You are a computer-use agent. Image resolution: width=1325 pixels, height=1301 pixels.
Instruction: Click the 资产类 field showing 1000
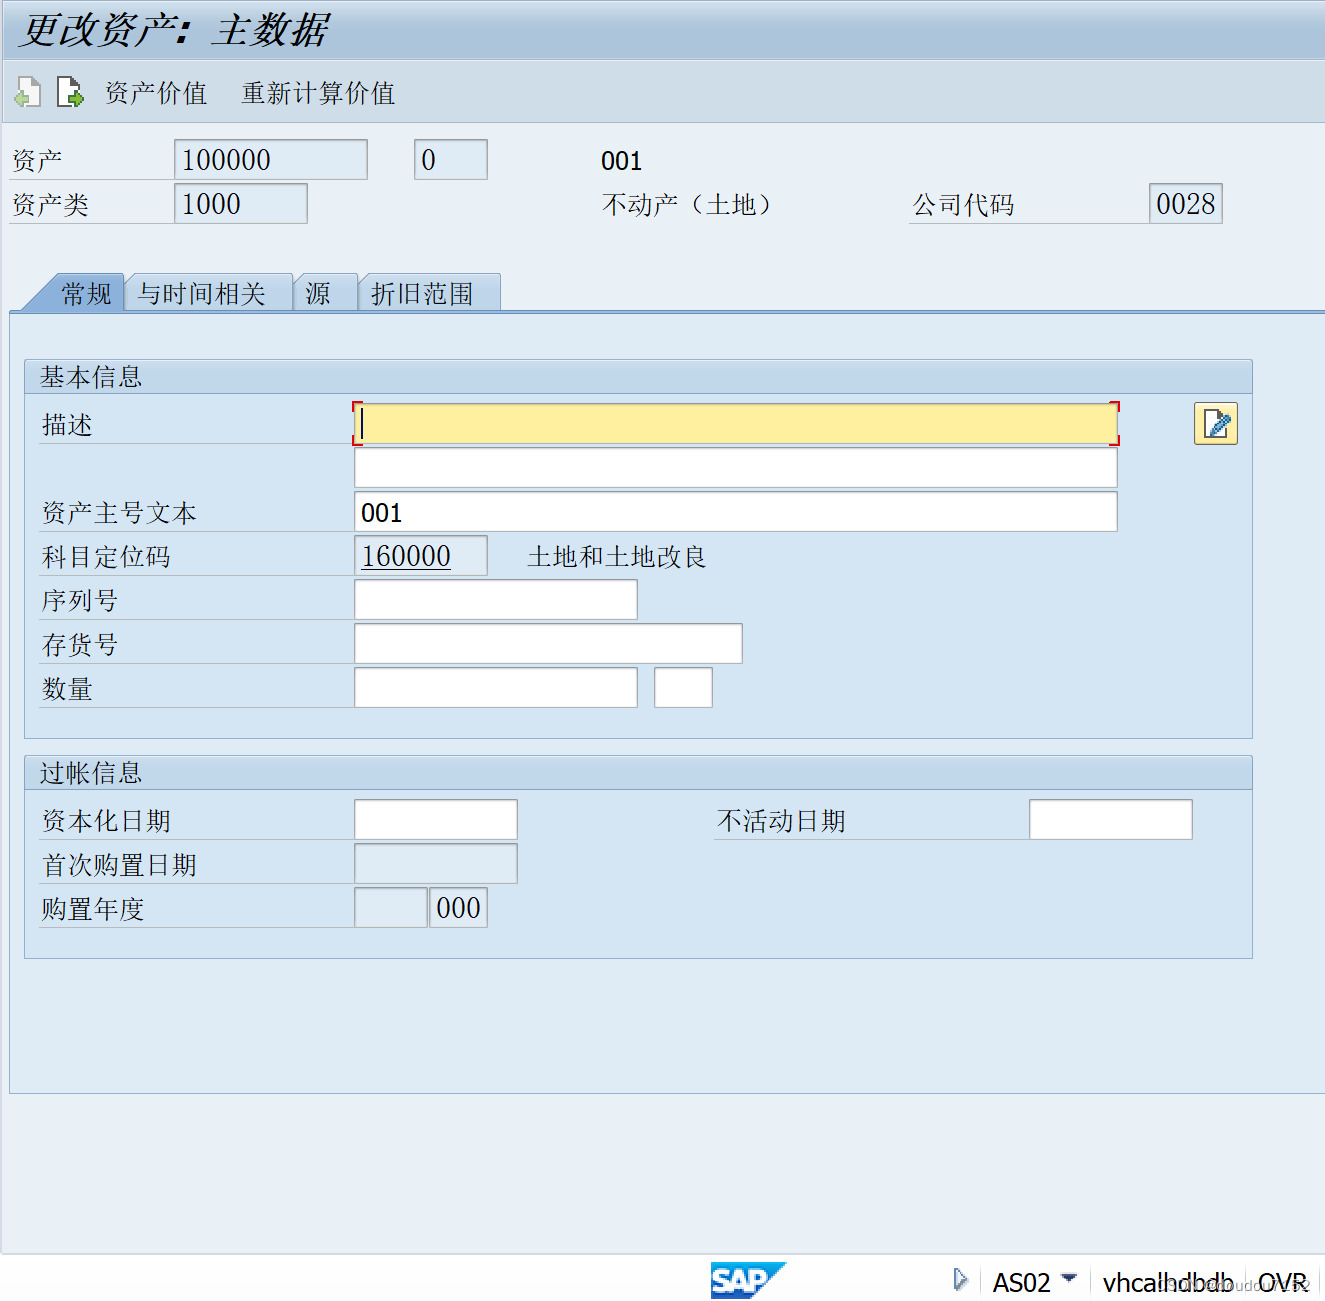pos(241,204)
